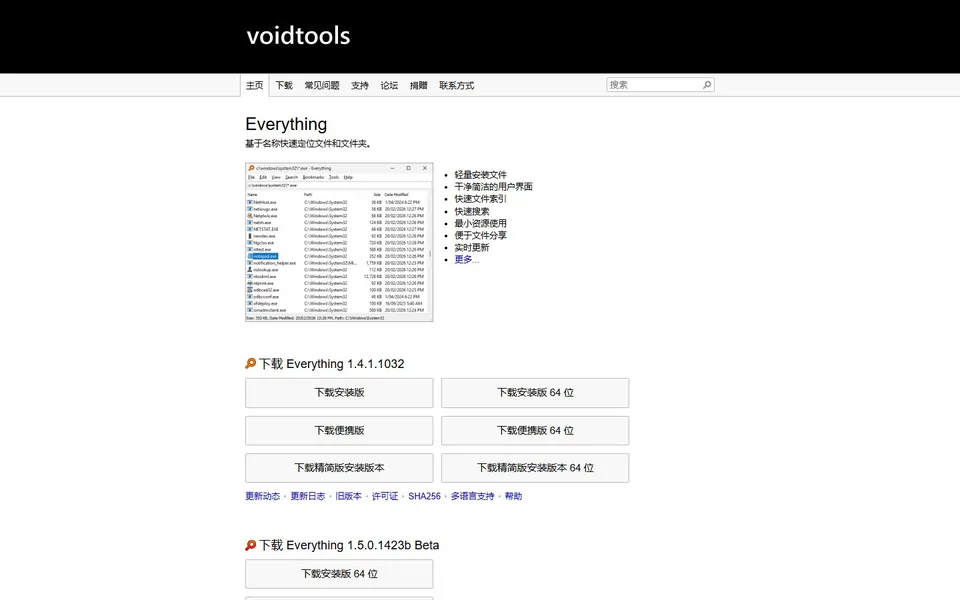Click the 最小资源使用 feature text

pyautogui.click(x=481, y=223)
